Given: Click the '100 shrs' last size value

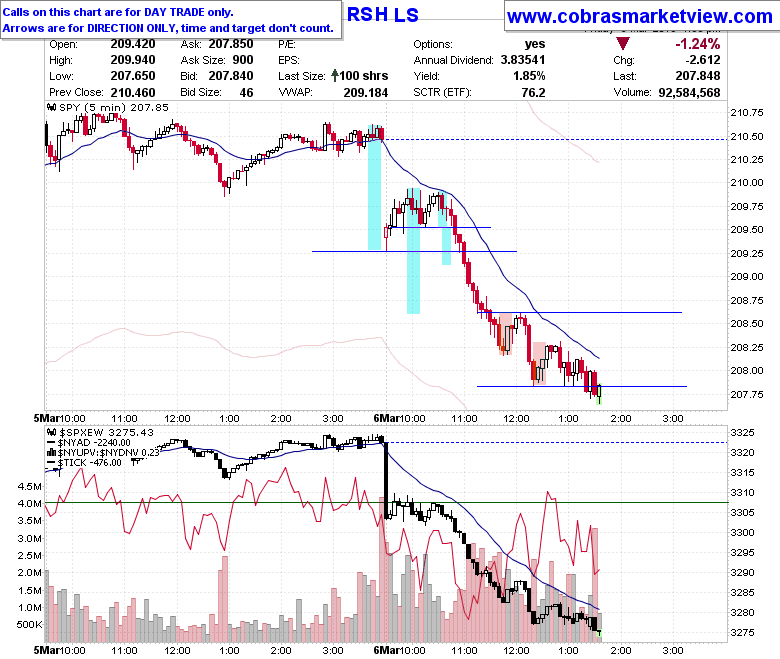Looking at the screenshot, I should (x=364, y=76).
